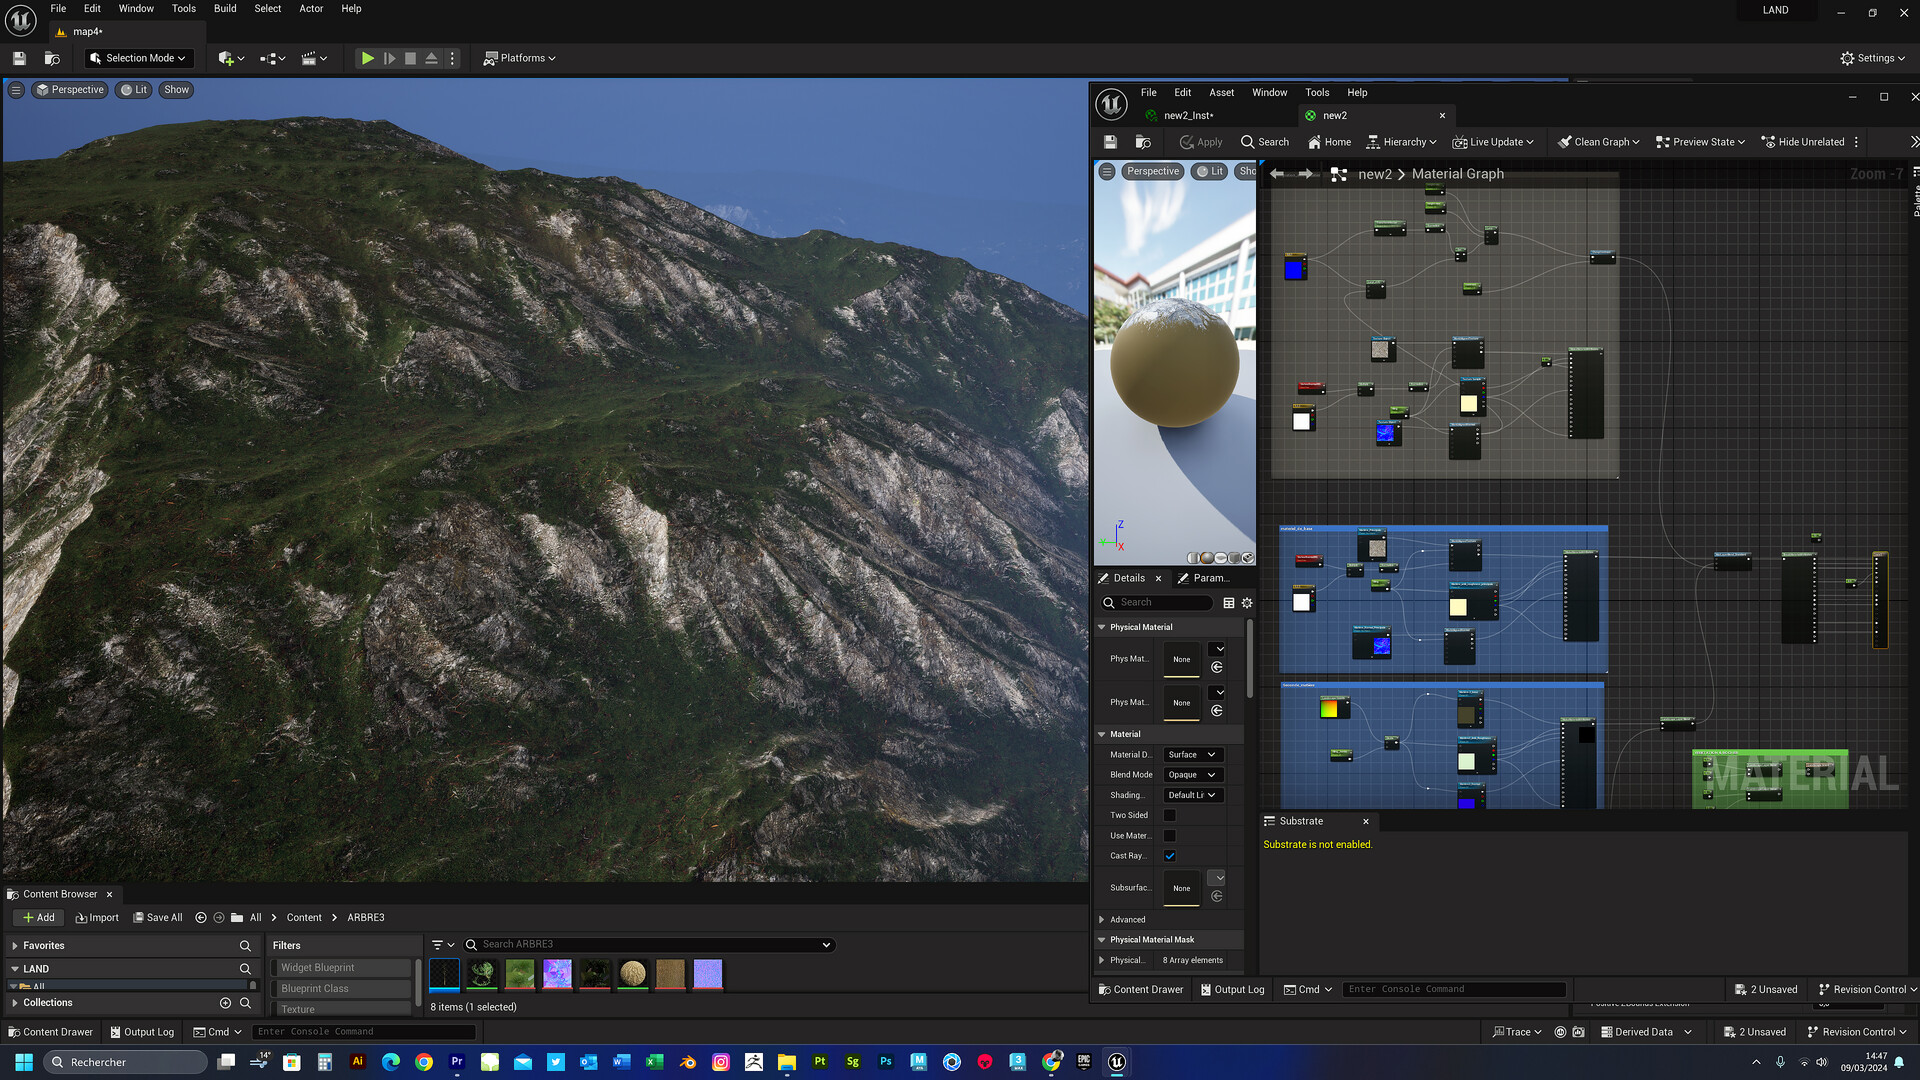Expand the Hierarchy dropdown in the Material Editor
Image resolution: width=1920 pixels, height=1080 pixels.
[x=1401, y=141]
